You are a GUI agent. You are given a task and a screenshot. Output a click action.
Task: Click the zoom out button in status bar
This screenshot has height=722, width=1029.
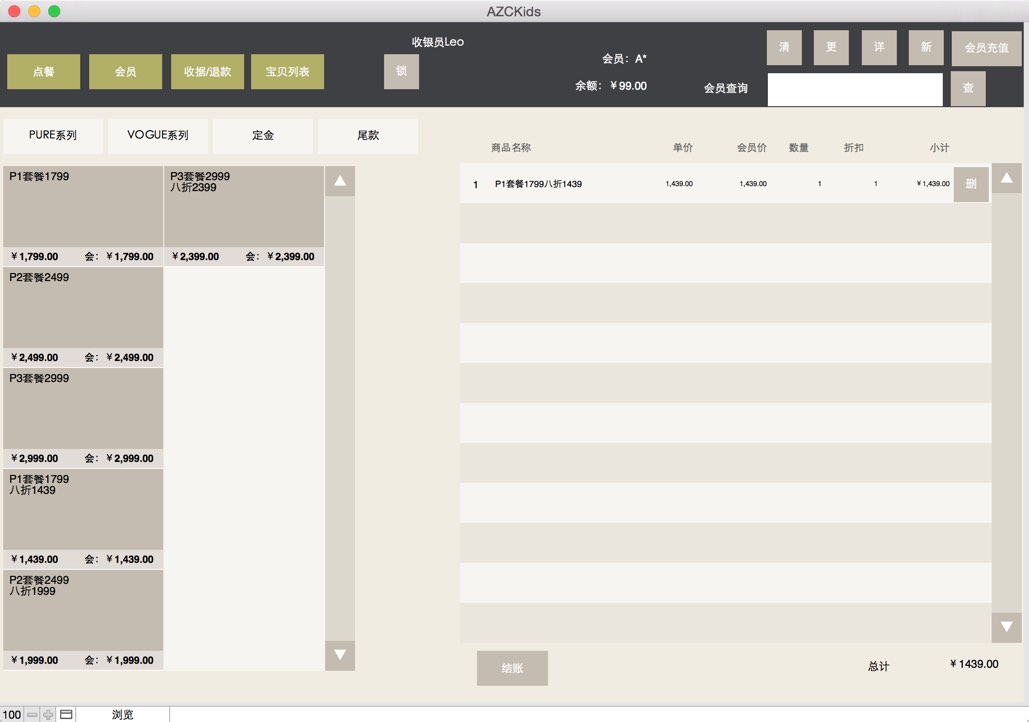(x=32, y=715)
